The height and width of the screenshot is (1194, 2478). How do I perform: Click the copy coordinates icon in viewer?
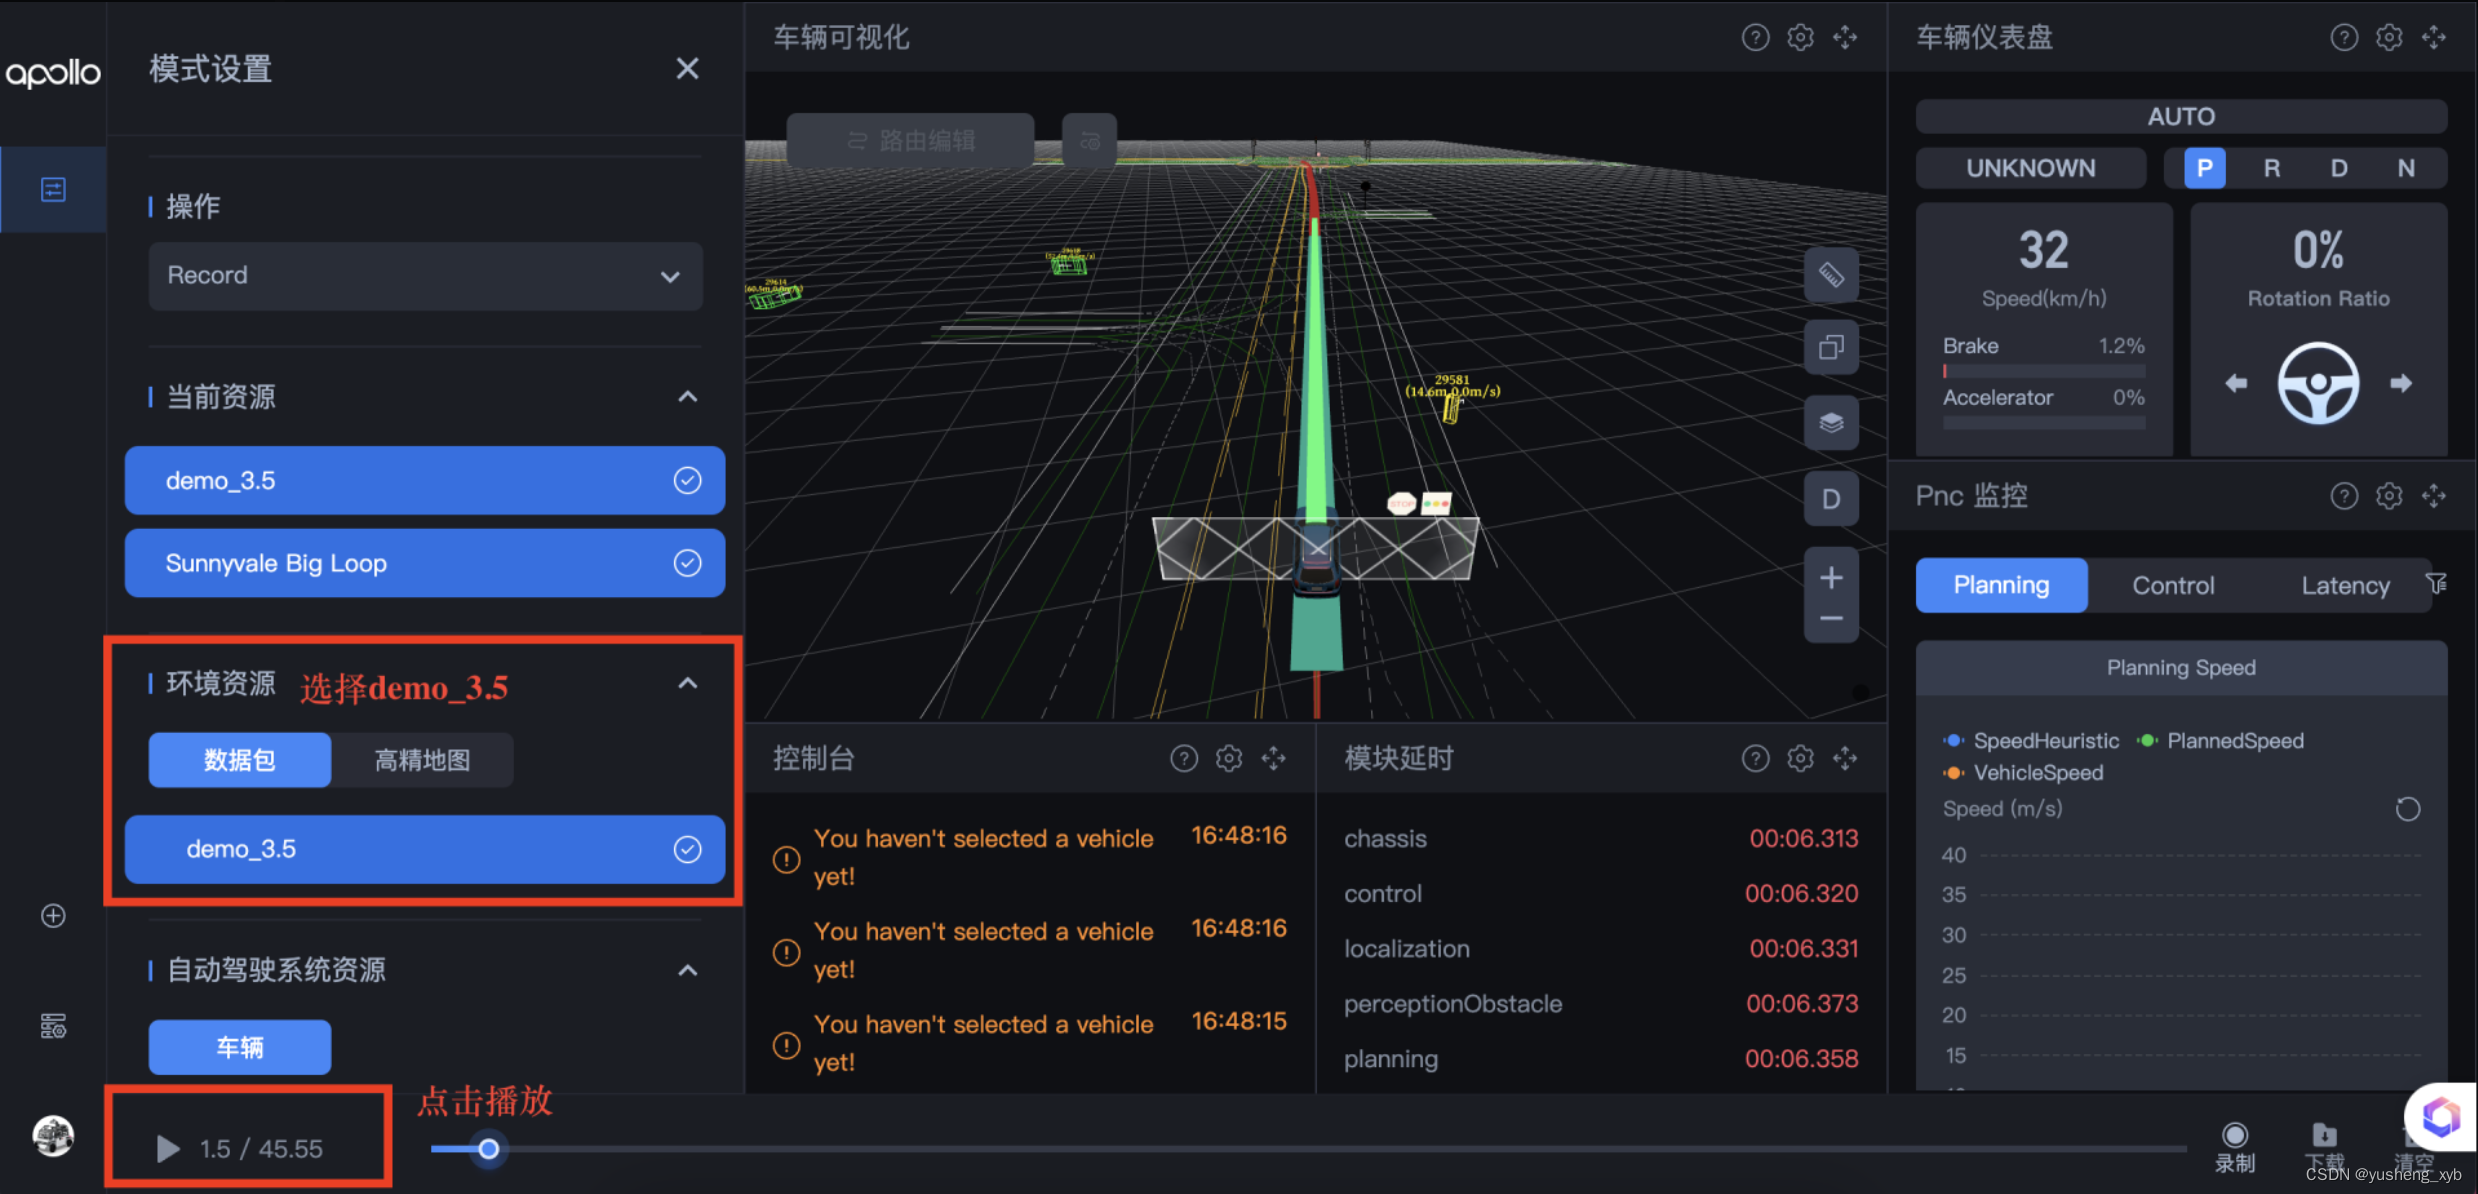click(x=1830, y=348)
